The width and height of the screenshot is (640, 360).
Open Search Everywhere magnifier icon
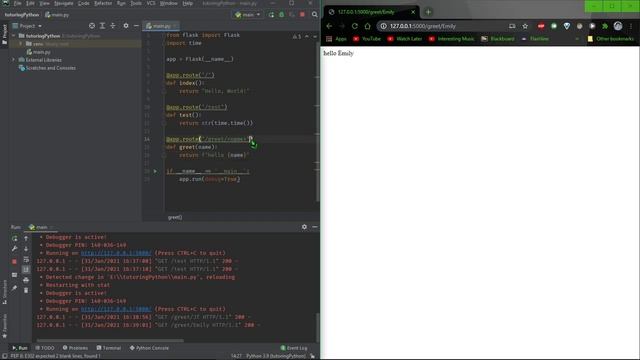315,15
